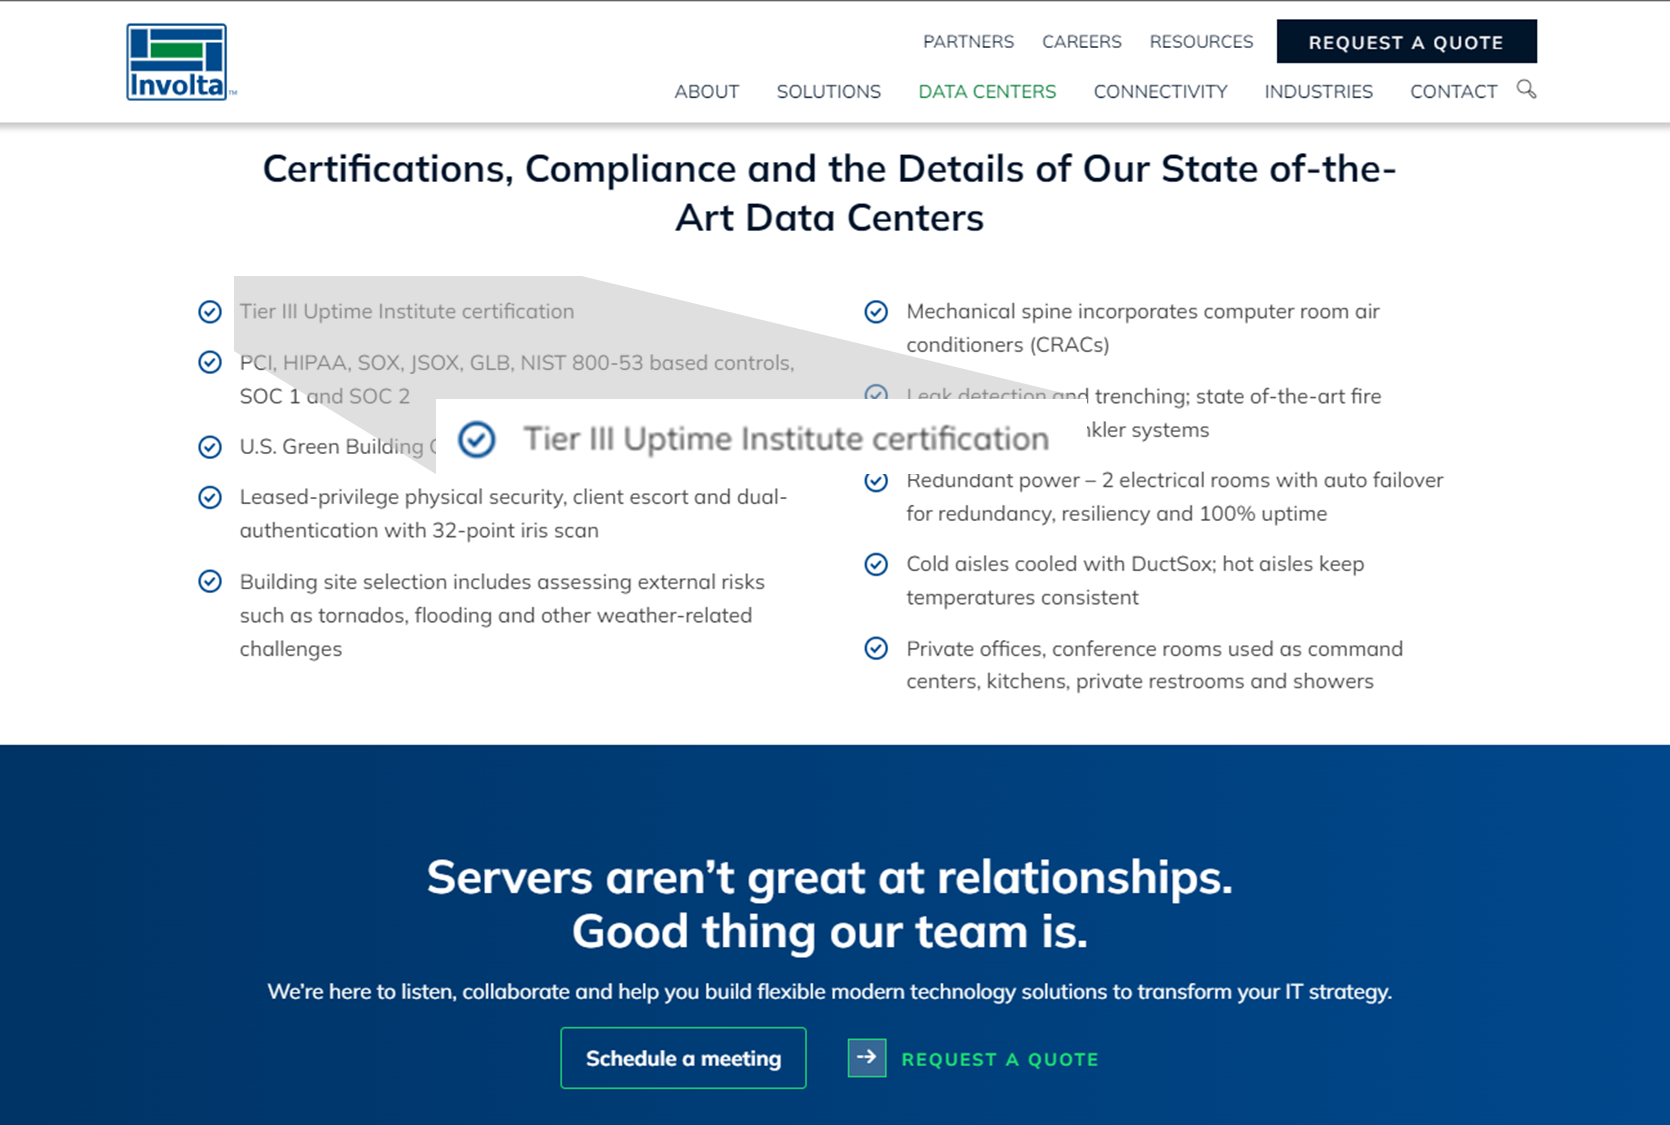Click text 'Building site selection includes assessing'
Screen dimensions: 1670x1125
(x=436, y=581)
